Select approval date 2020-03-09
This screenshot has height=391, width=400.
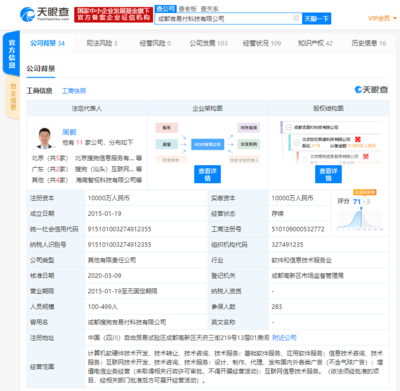[104, 276]
